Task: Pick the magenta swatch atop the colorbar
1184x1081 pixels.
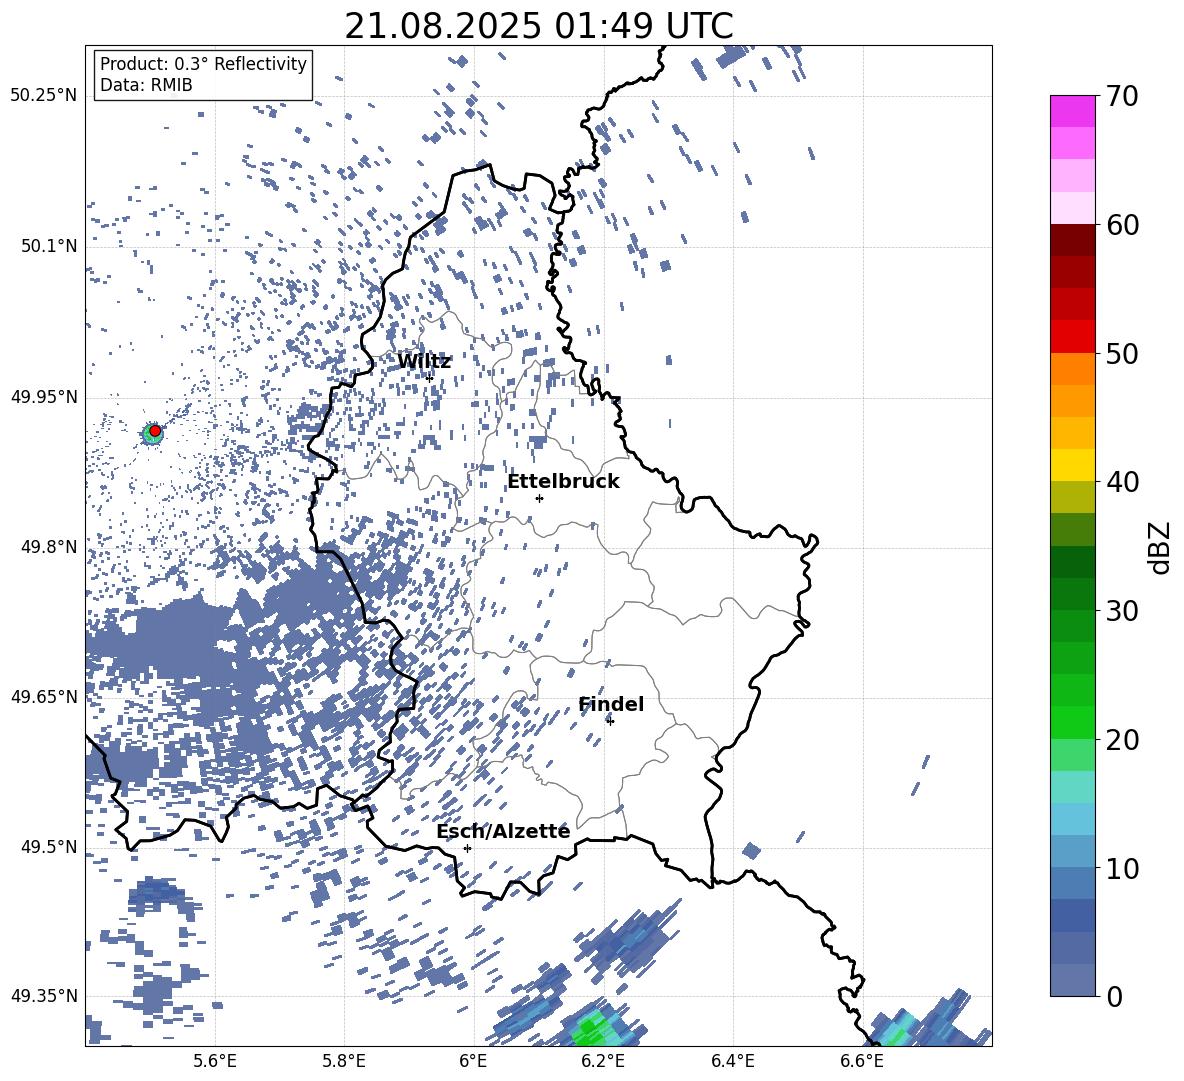Action: point(1072,111)
